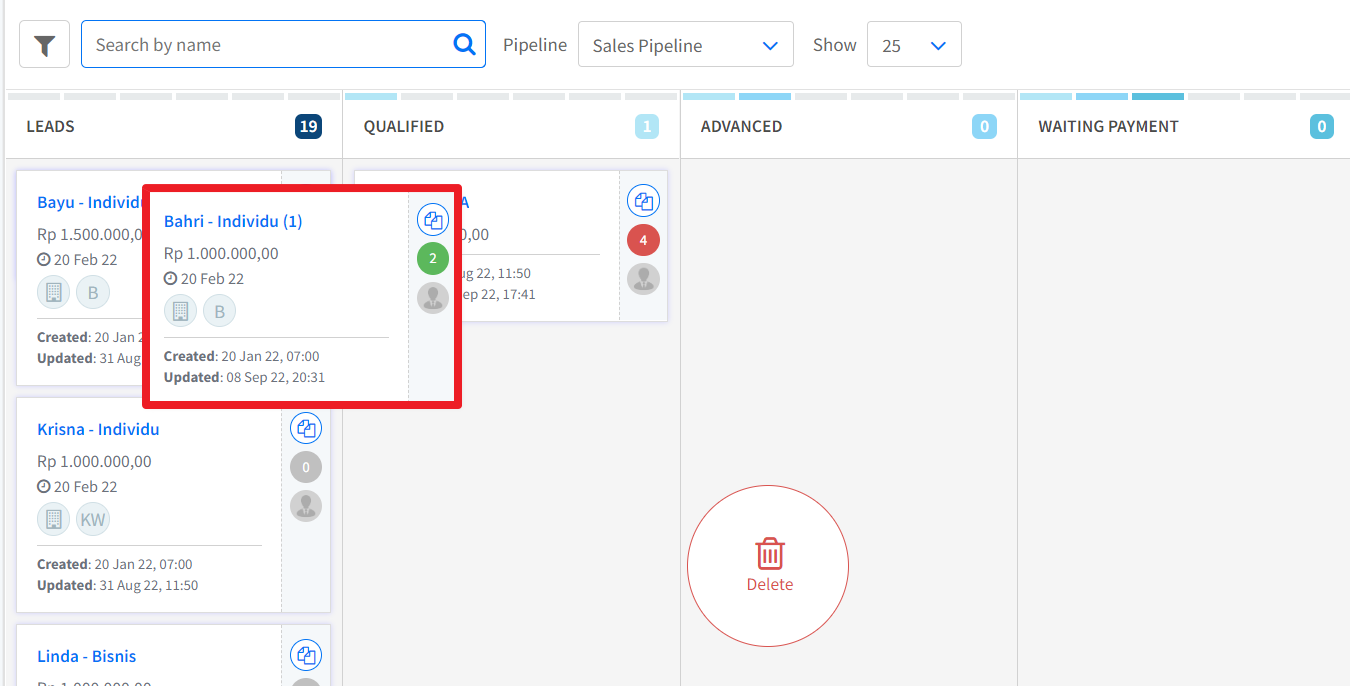This screenshot has width=1350, height=686.
Task: Open the filter funnel button
Action: tap(44, 45)
